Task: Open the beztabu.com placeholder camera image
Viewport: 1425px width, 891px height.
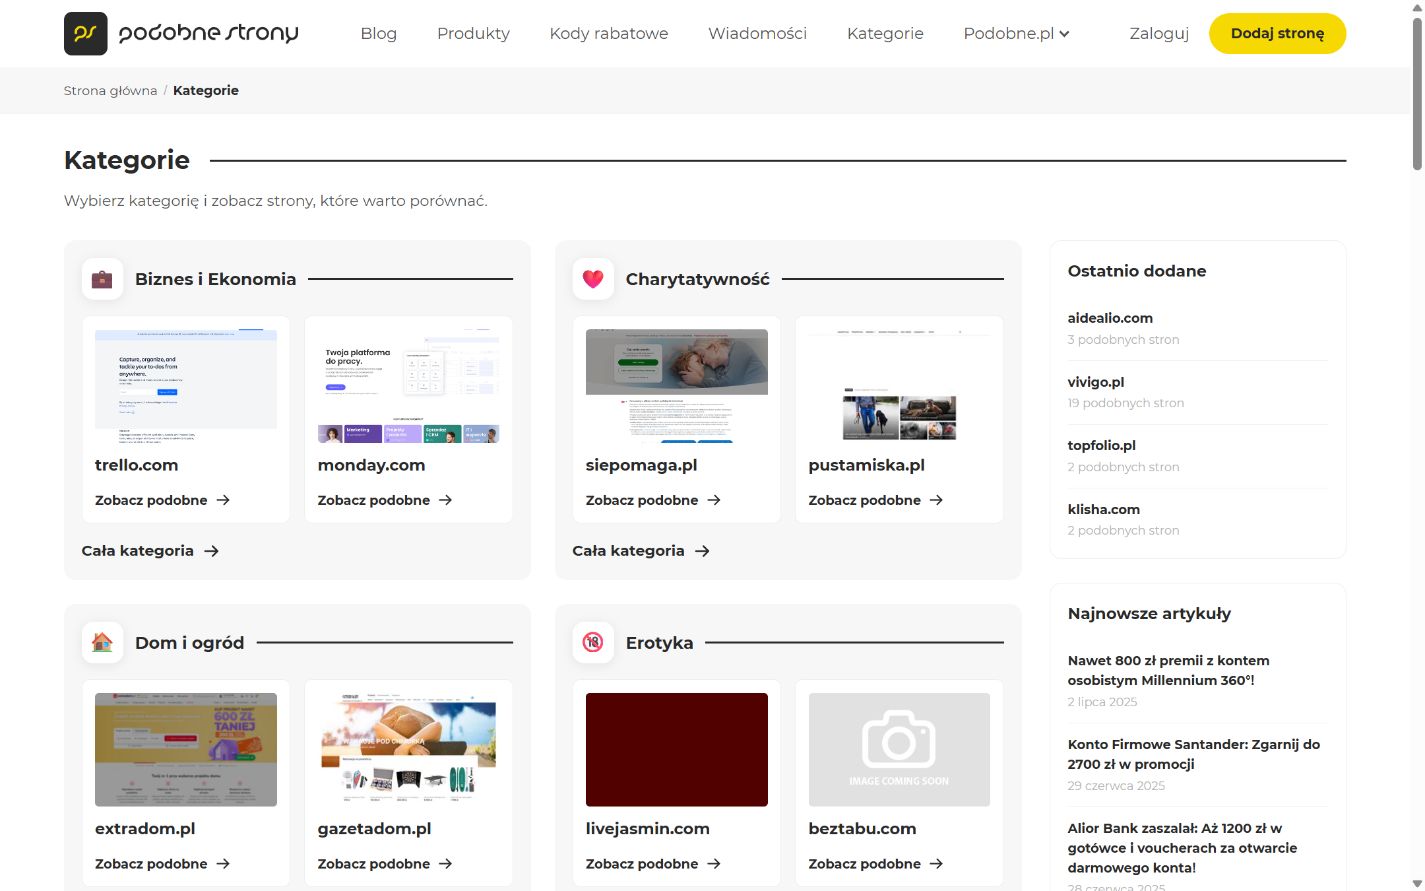Action: tap(899, 750)
